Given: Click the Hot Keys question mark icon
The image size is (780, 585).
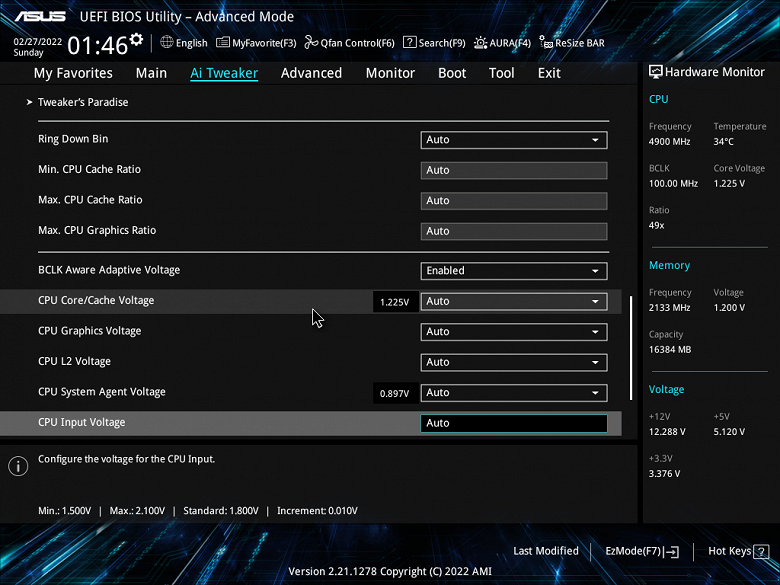Looking at the screenshot, I should click(x=761, y=551).
